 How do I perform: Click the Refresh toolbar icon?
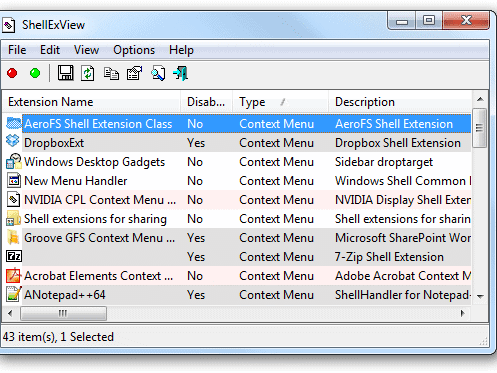pyautogui.click(x=88, y=73)
